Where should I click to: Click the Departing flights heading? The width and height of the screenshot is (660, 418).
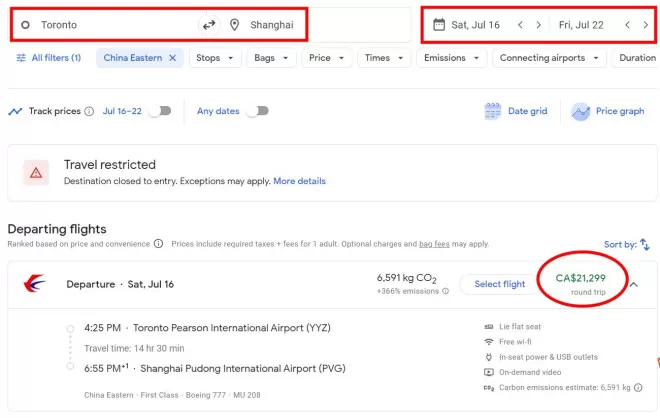(x=57, y=229)
